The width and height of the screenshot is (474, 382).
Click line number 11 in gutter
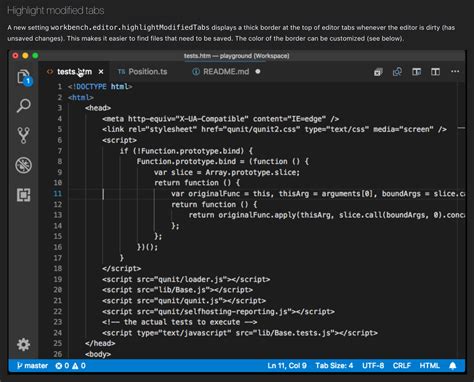pyautogui.click(x=58, y=194)
